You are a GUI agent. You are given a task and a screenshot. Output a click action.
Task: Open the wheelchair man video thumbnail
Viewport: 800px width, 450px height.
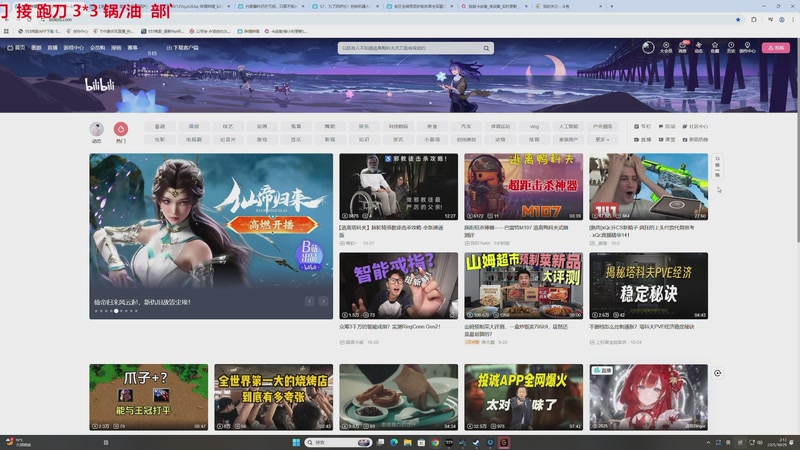[x=398, y=187]
